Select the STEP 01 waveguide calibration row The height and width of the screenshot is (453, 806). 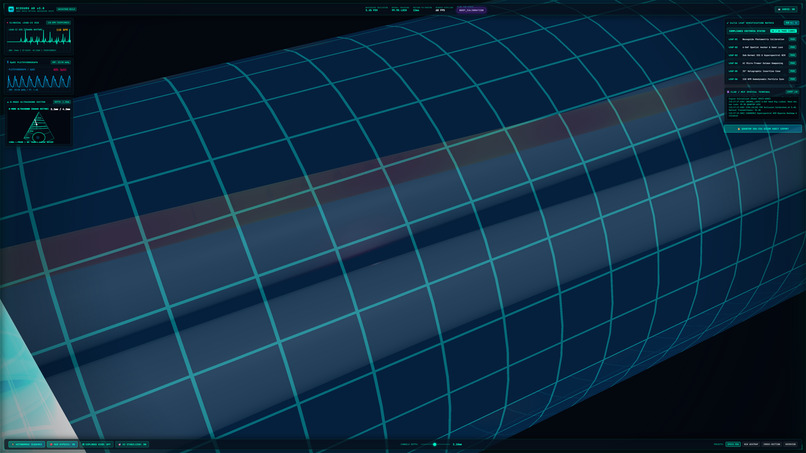762,39
